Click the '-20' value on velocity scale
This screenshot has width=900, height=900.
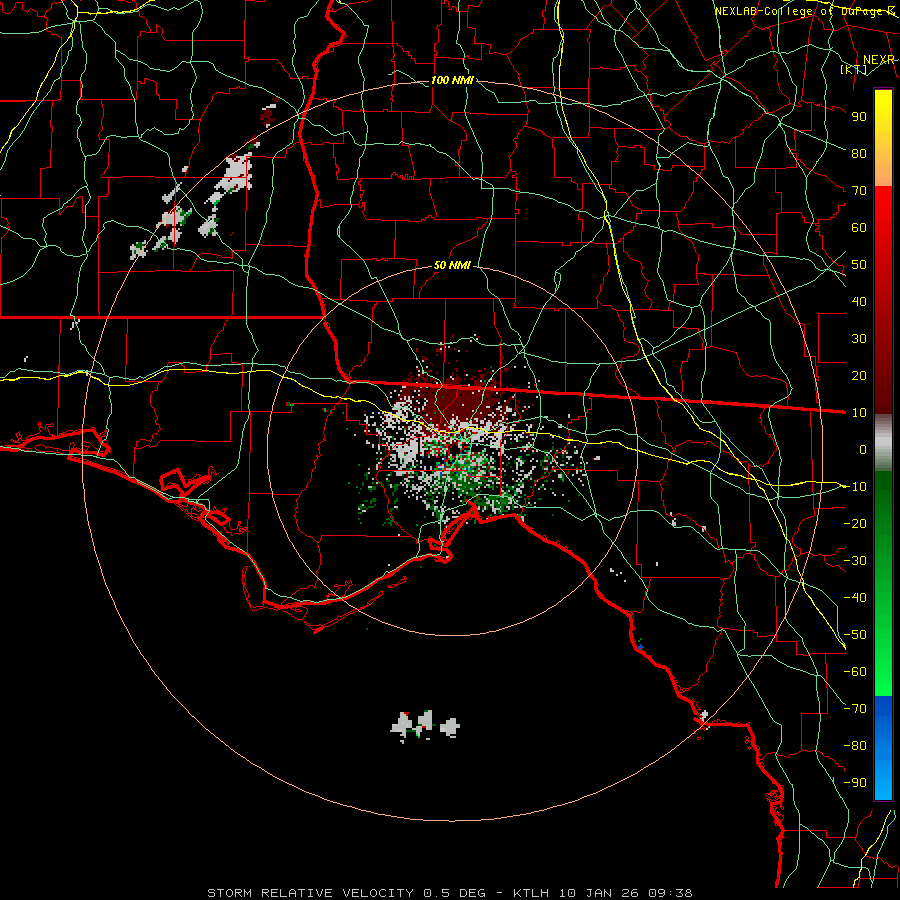(x=855, y=523)
